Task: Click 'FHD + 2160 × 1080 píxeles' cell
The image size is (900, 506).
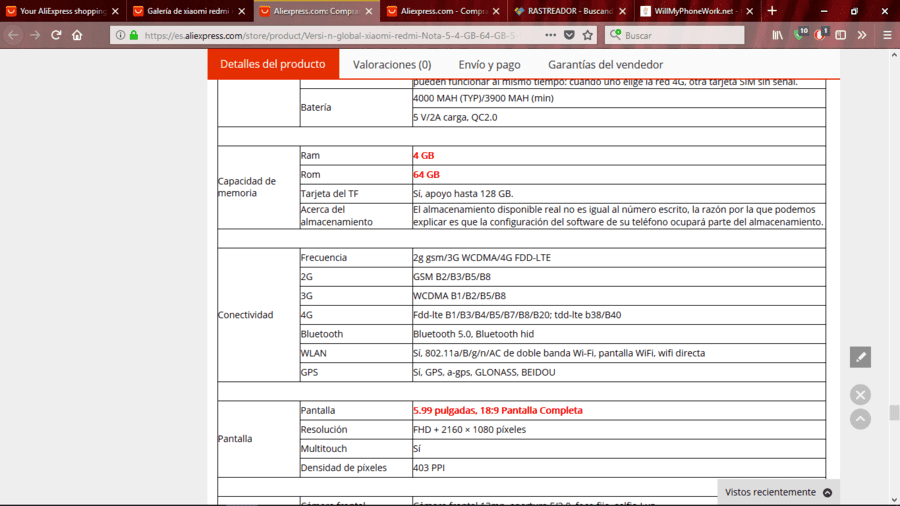Action: (x=619, y=429)
